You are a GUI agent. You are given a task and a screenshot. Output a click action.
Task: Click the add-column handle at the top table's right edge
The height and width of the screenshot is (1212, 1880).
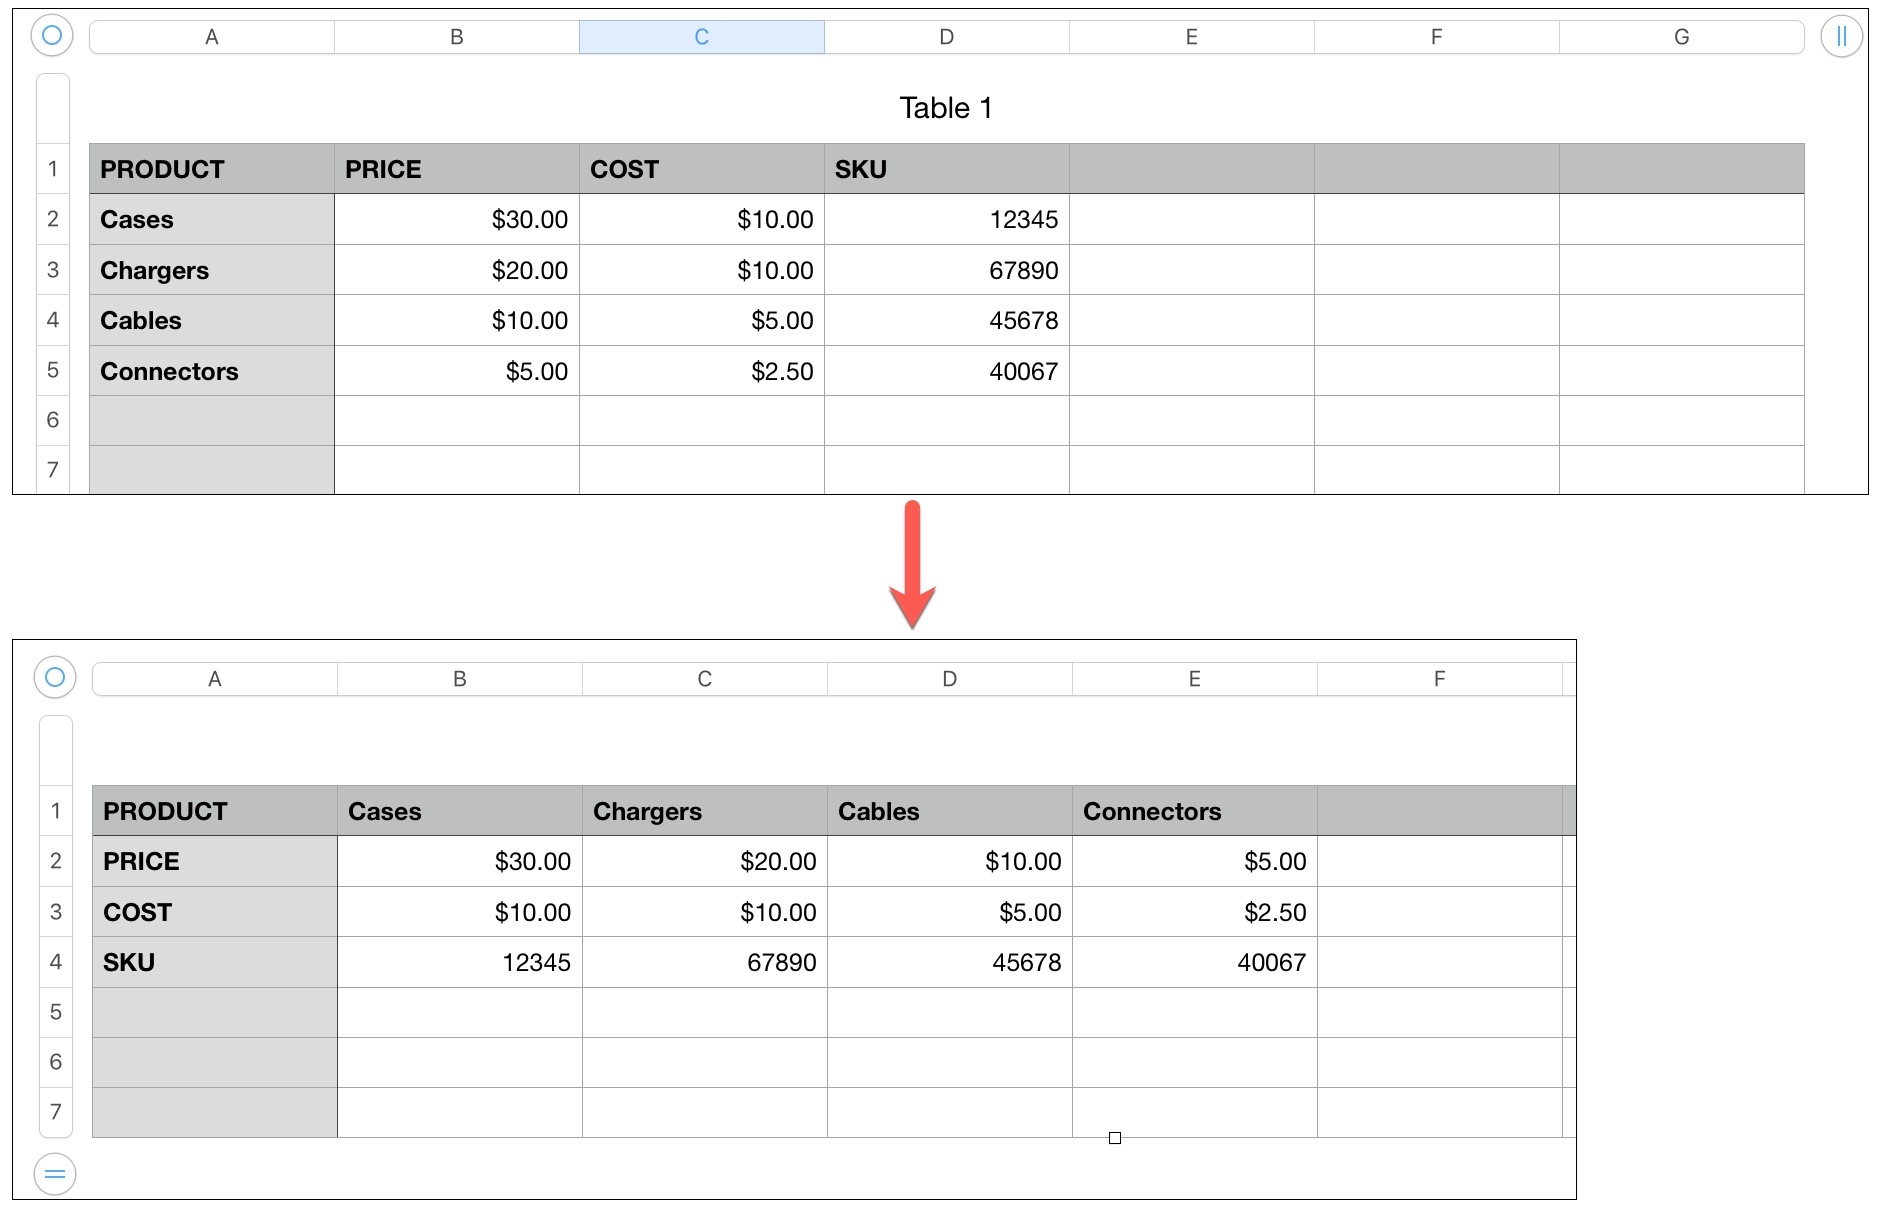click(x=1841, y=37)
